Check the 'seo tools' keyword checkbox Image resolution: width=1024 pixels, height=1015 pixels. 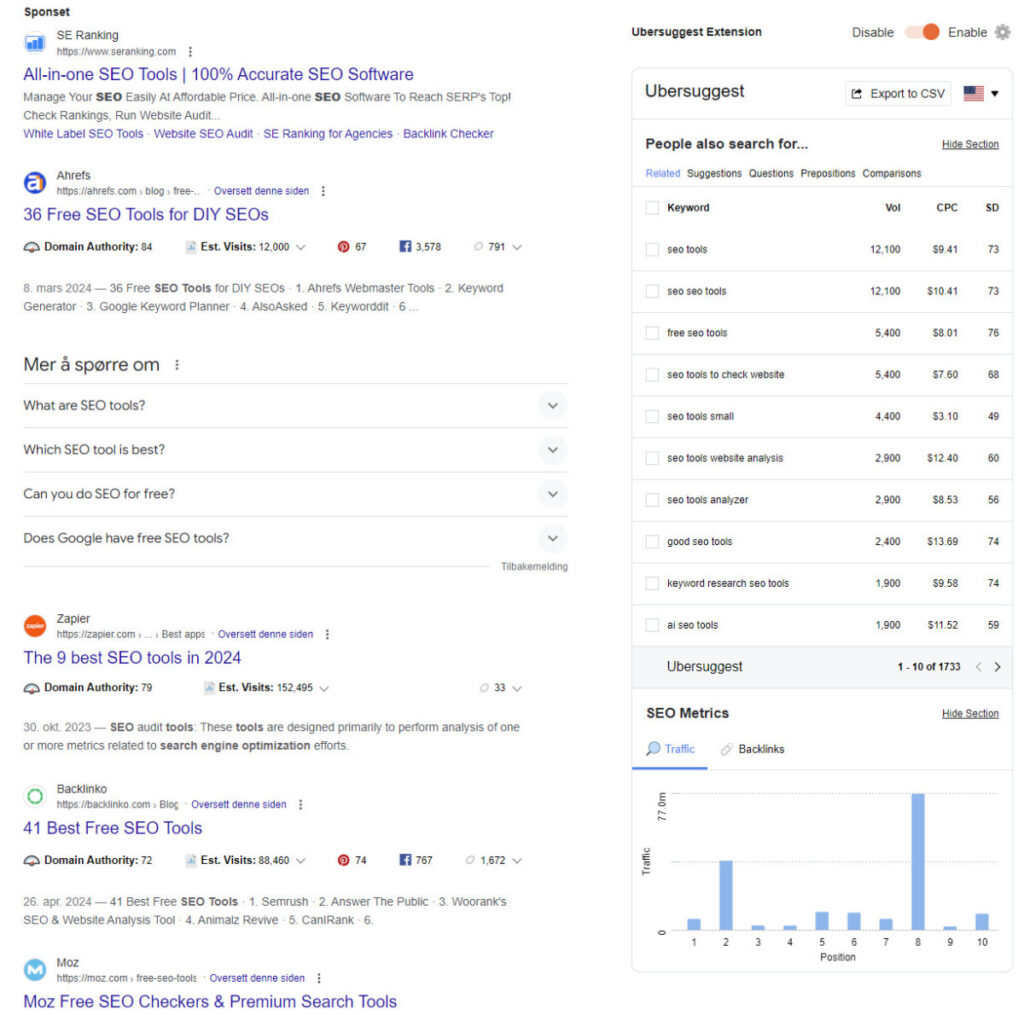(x=652, y=250)
